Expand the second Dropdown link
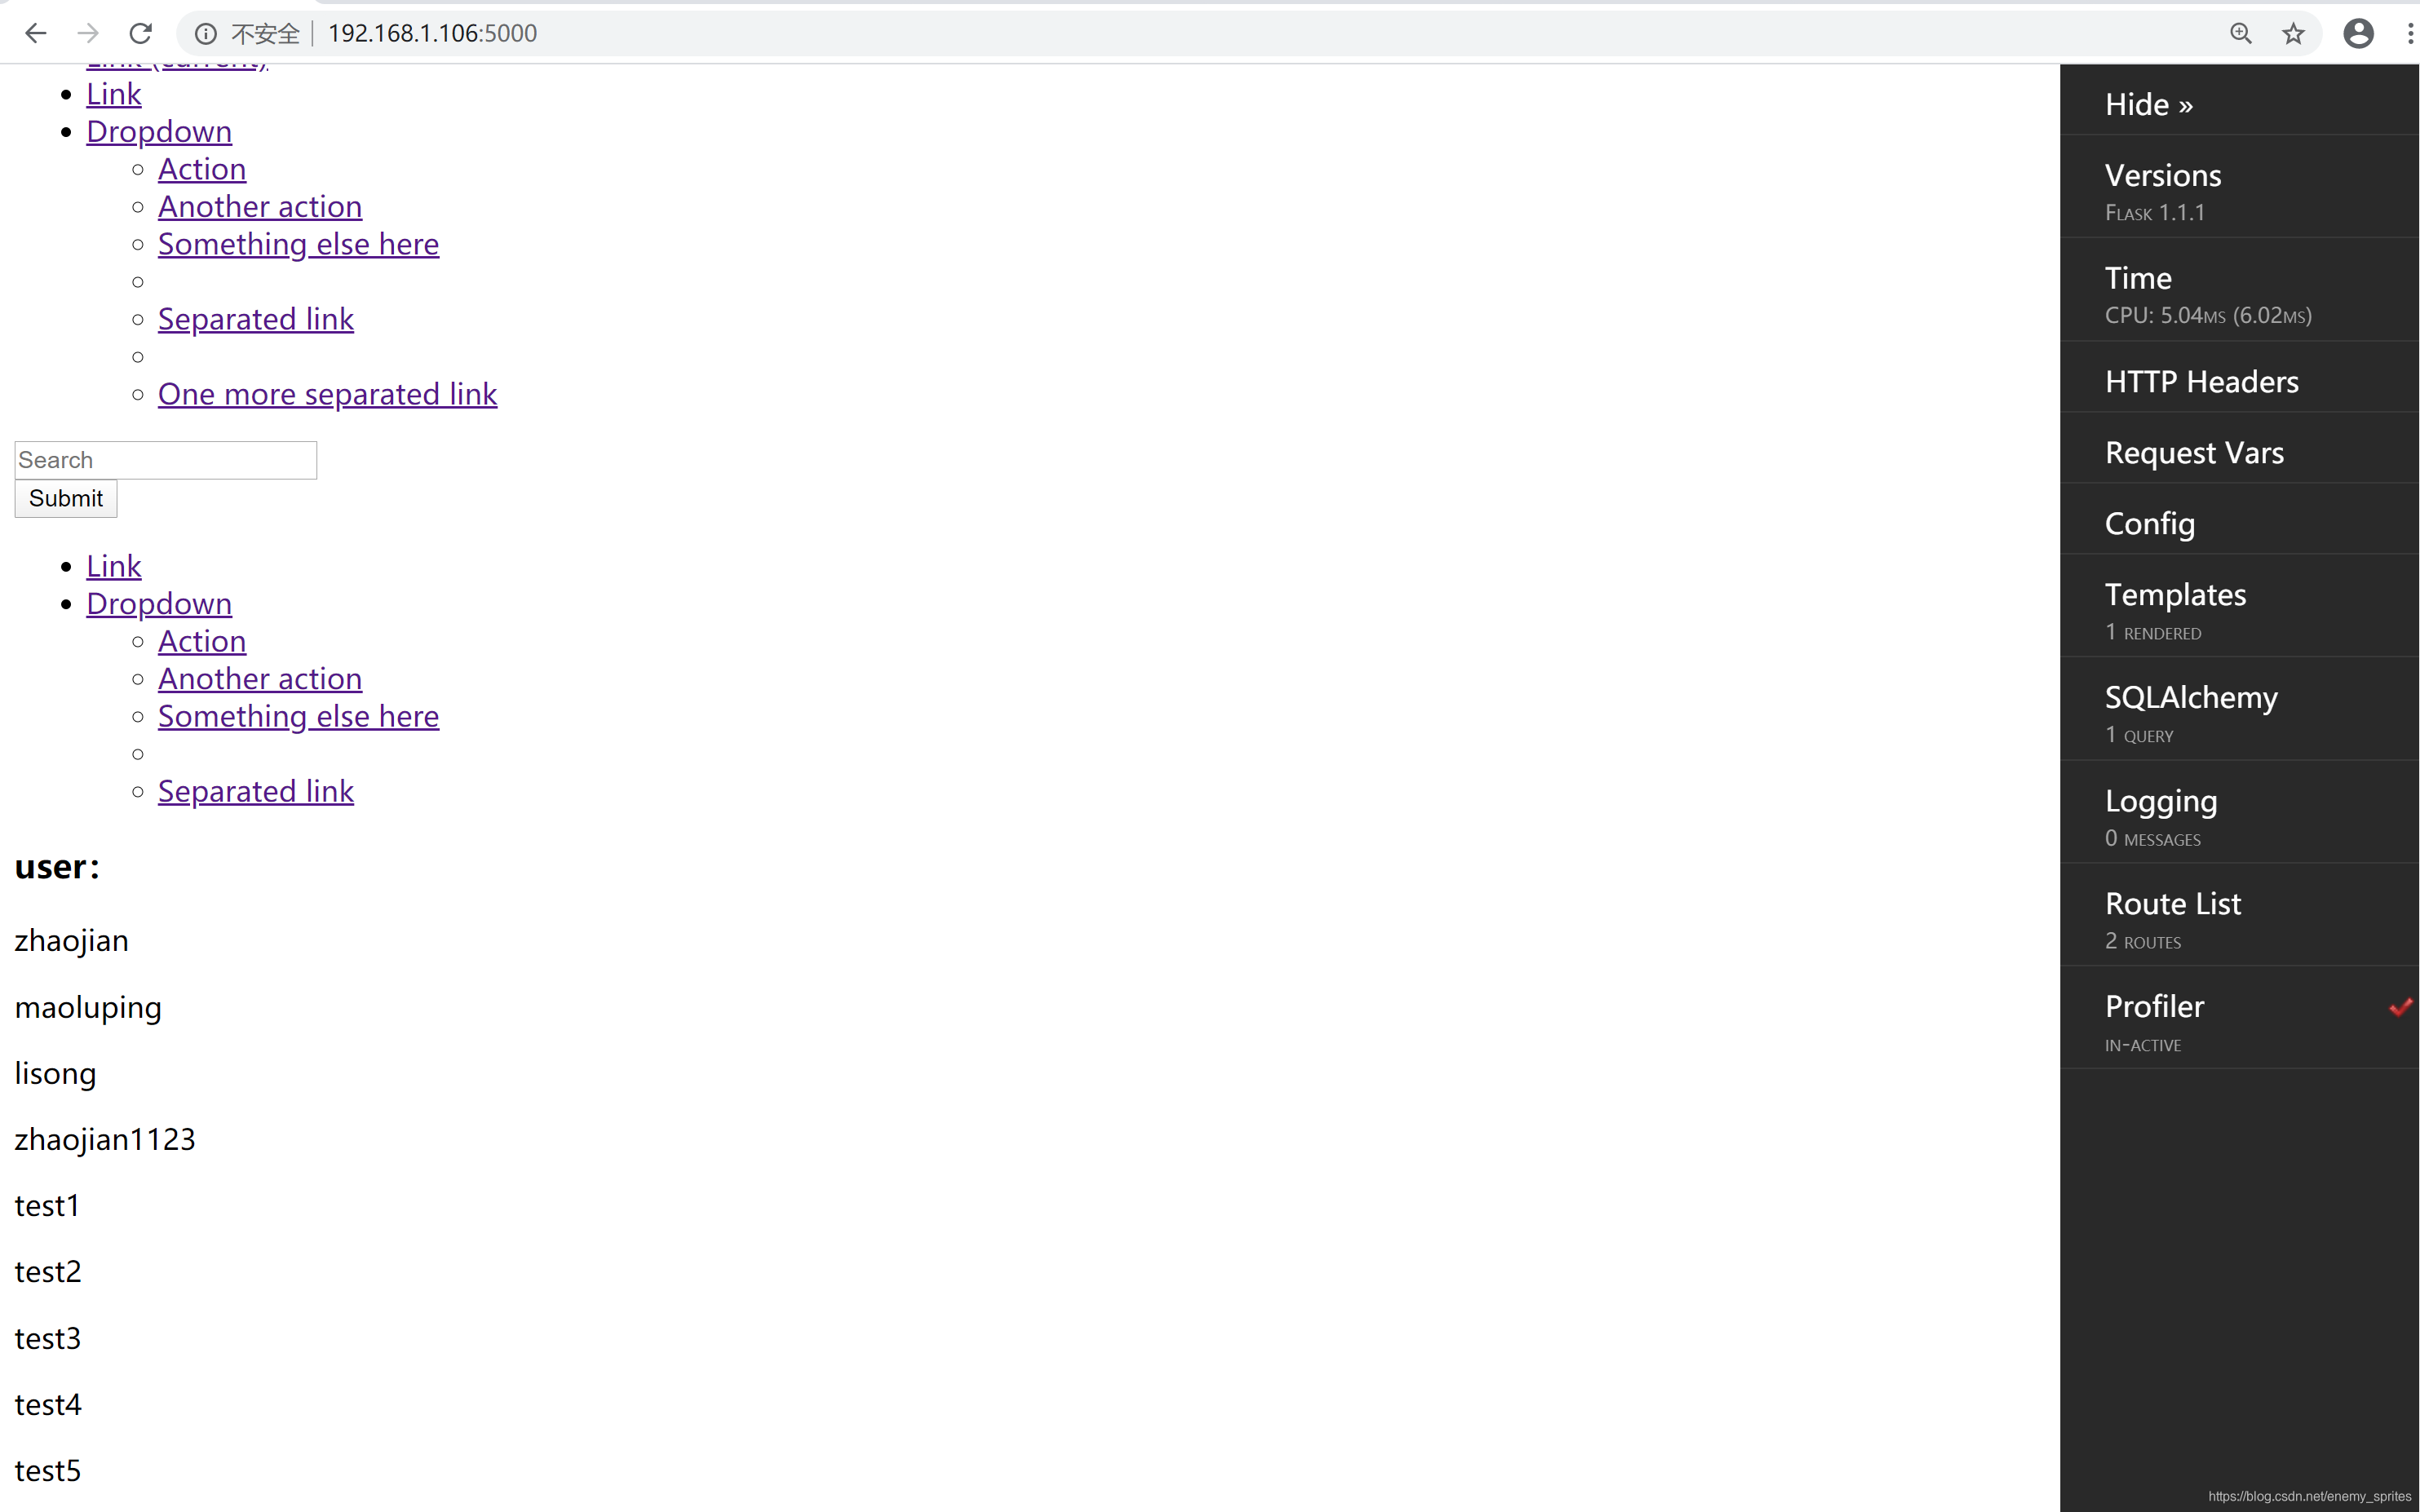2420x1512 pixels. pyautogui.click(x=159, y=603)
